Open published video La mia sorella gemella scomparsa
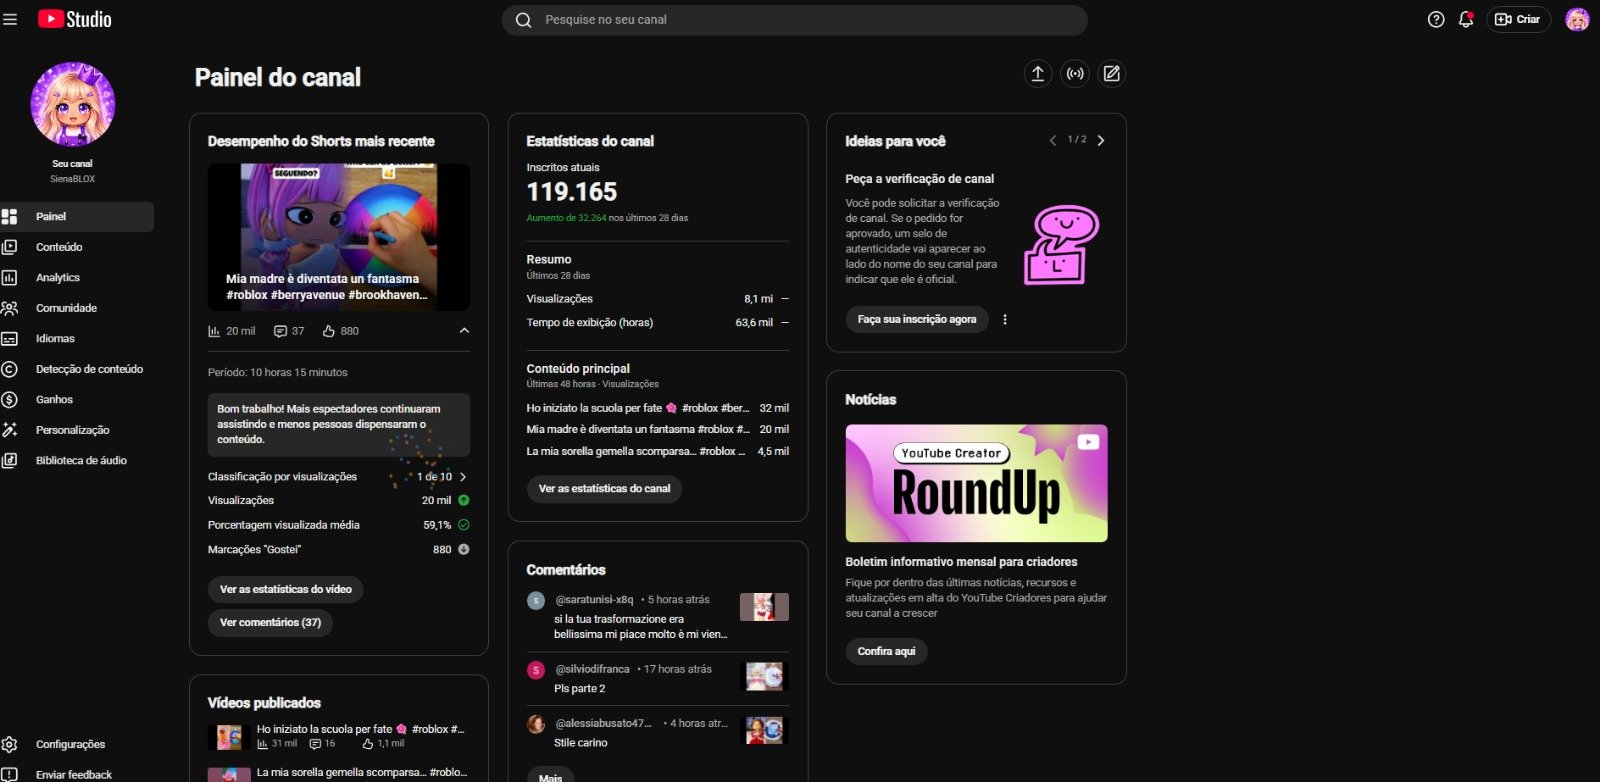 point(339,773)
